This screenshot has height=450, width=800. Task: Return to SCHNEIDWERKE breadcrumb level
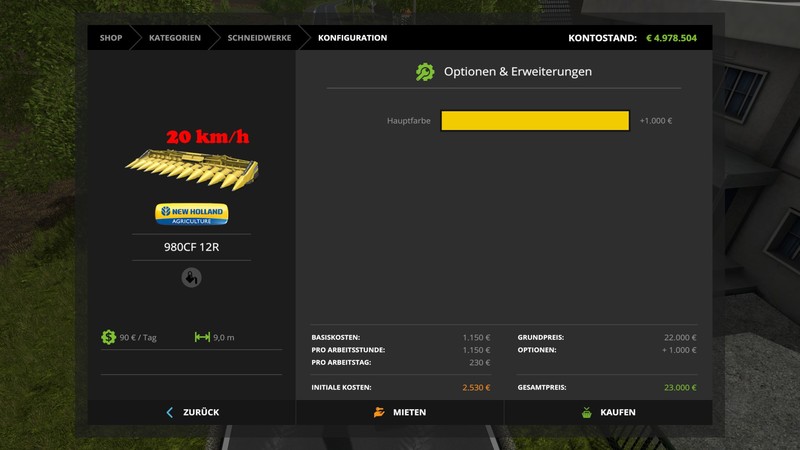(257, 38)
